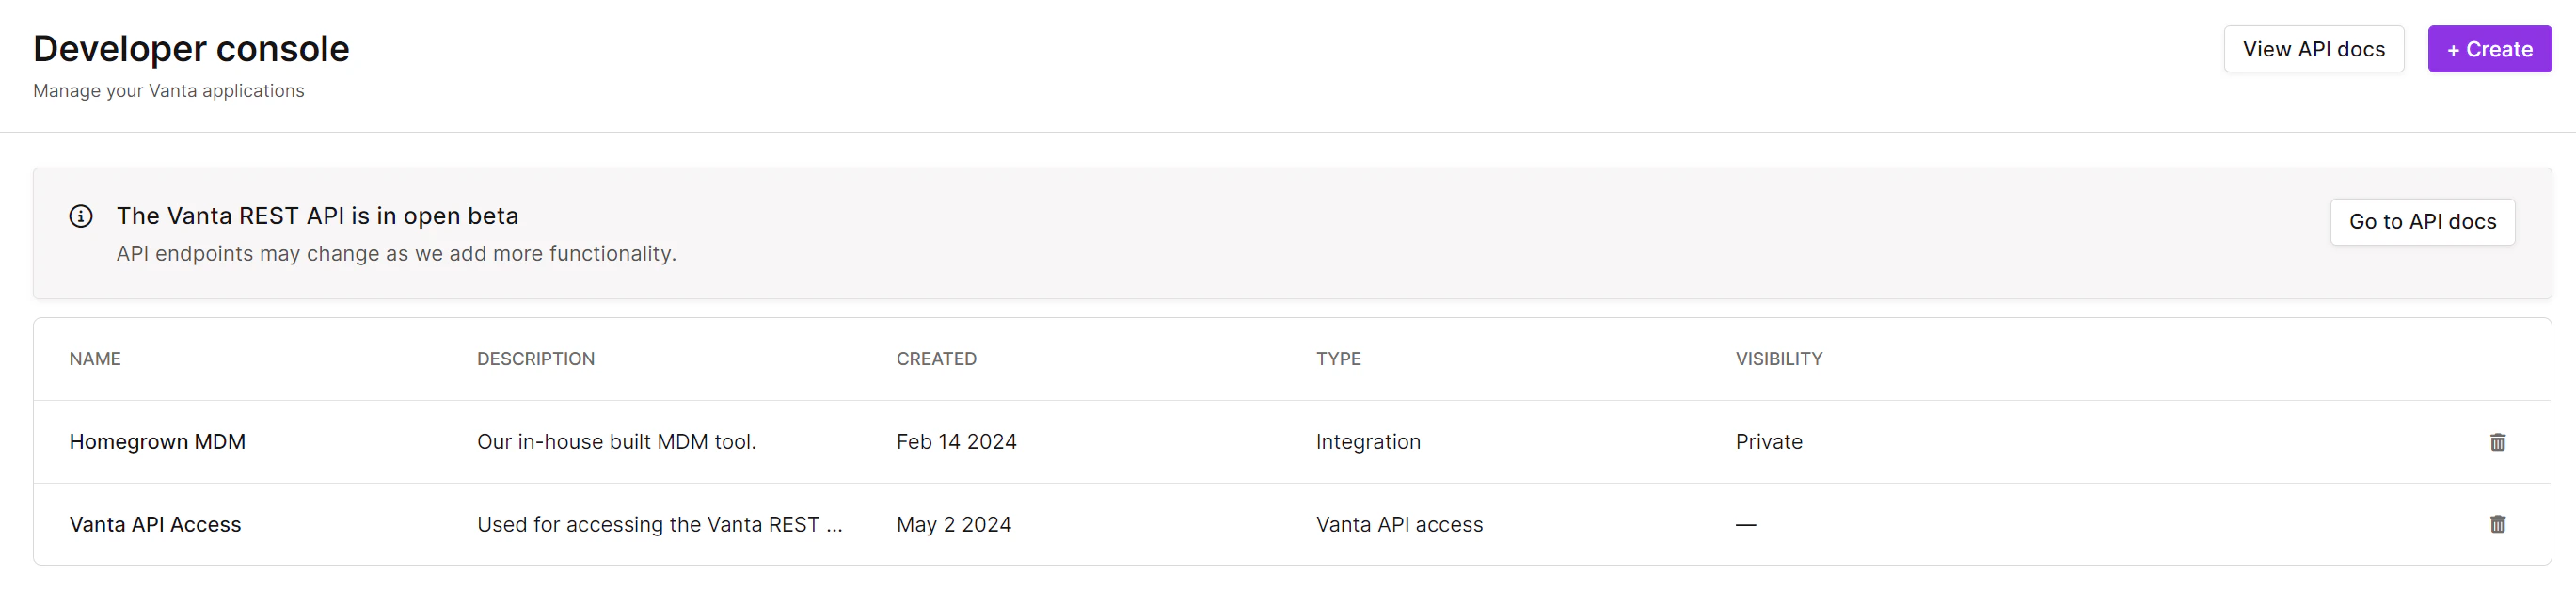Open View API docs button

tap(2313, 49)
